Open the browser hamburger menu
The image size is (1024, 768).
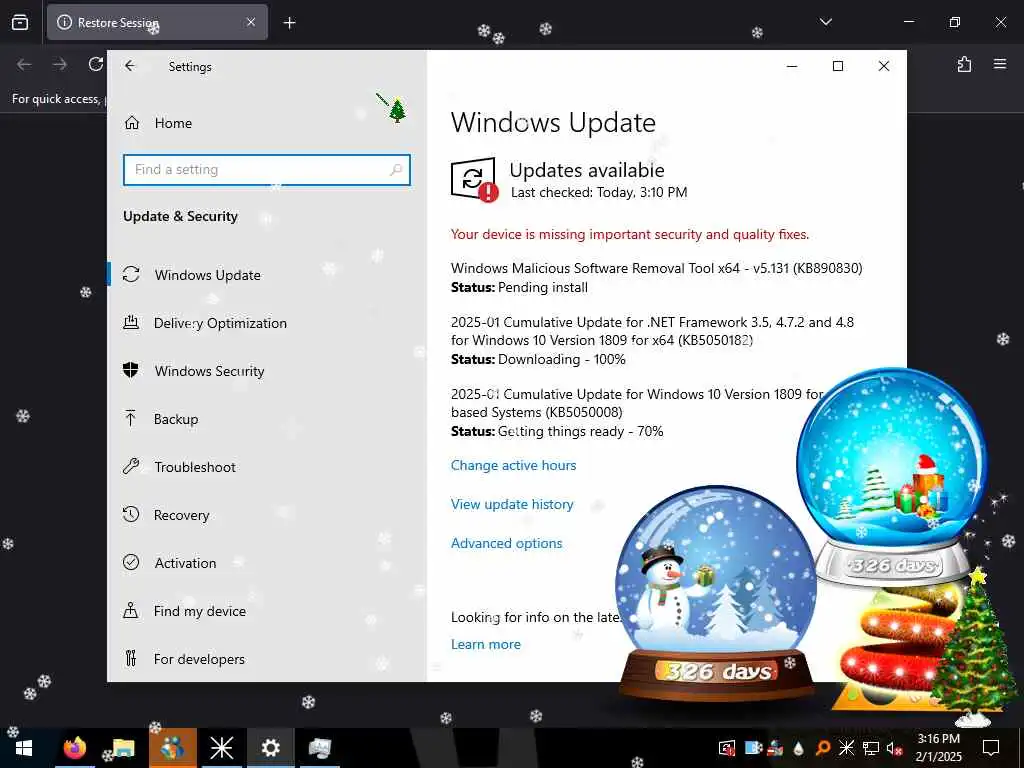coord(1000,64)
